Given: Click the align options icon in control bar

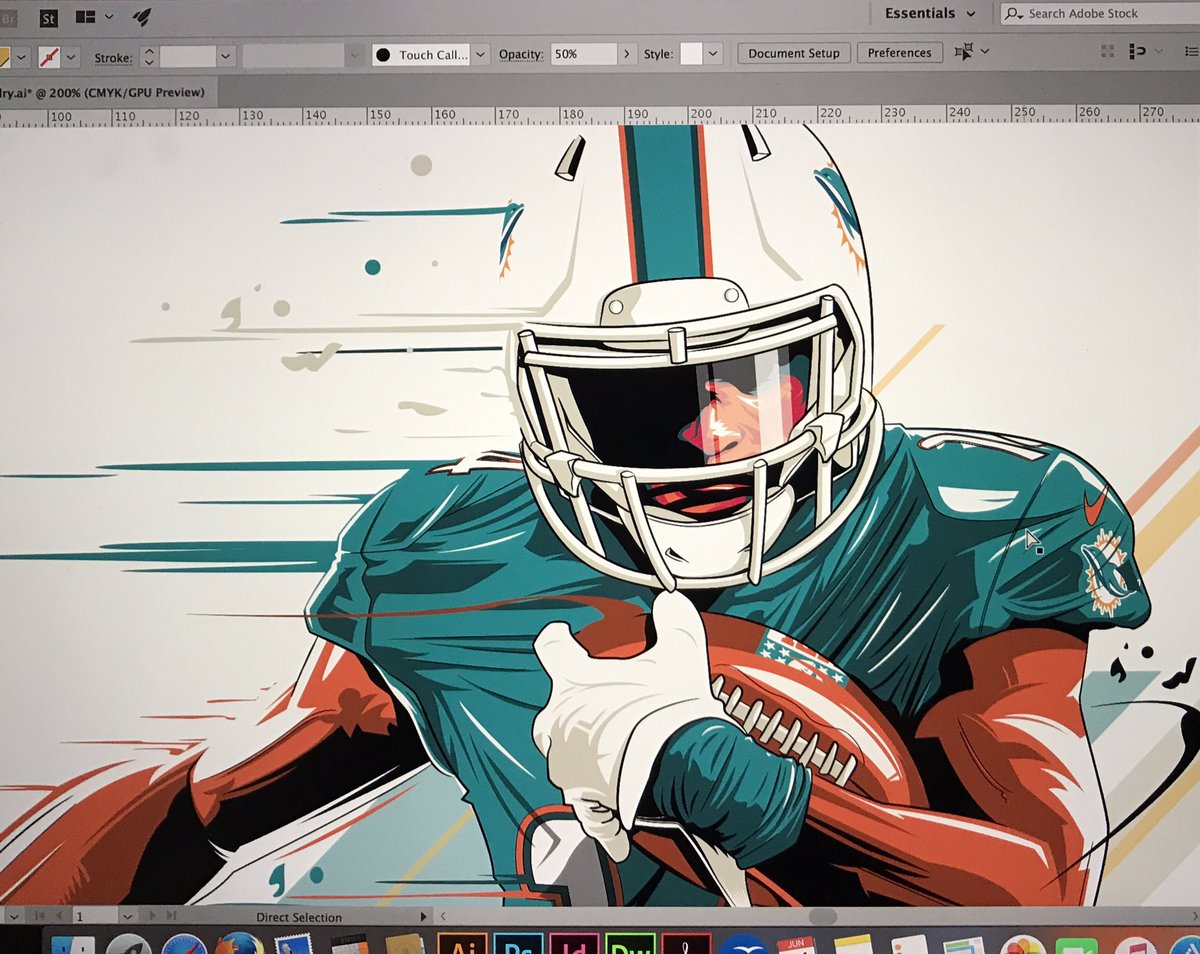Looking at the screenshot, I should tap(1137, 51).
